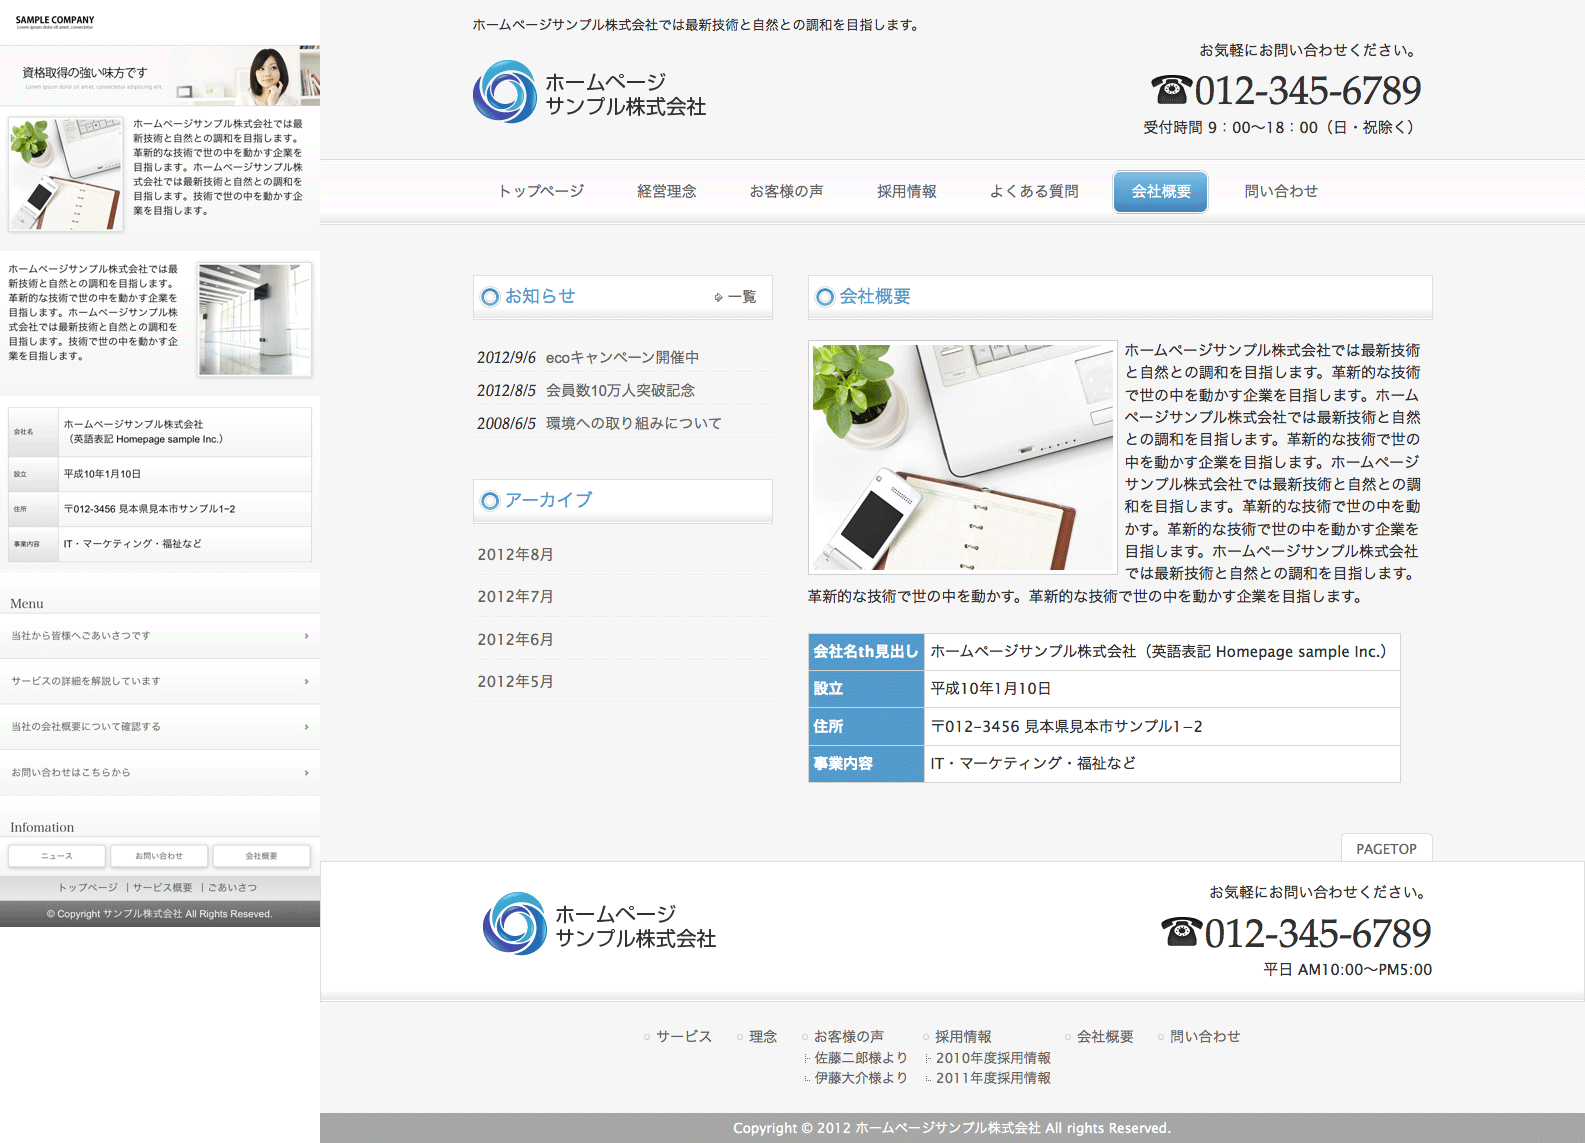Click the laptop and plant photo thumbnail

click(x=962, y=457)
